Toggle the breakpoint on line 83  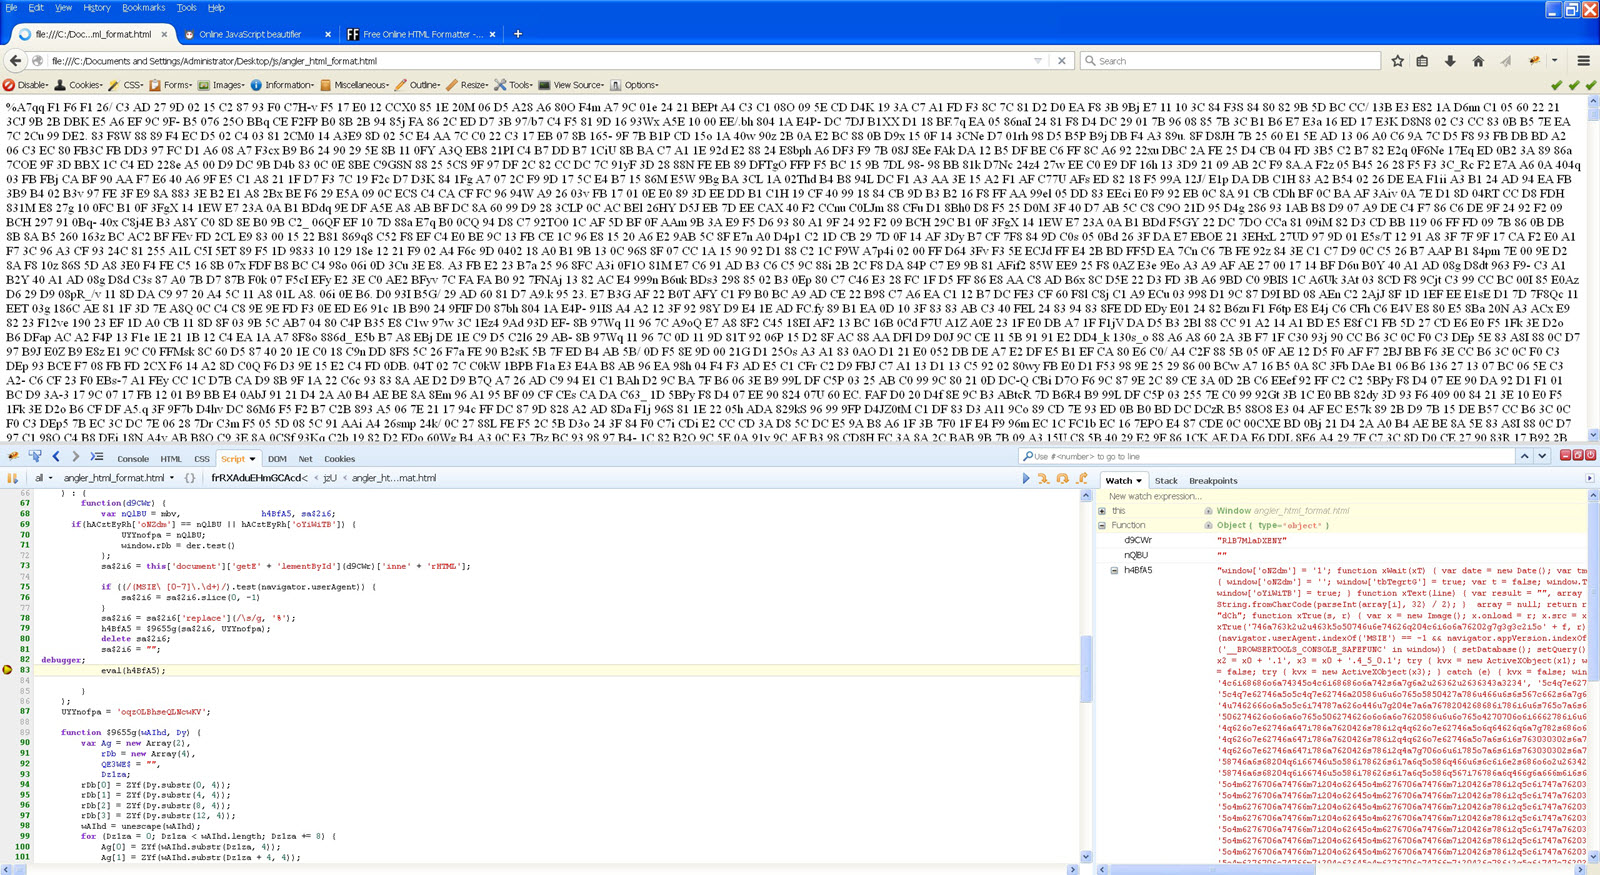8,670
